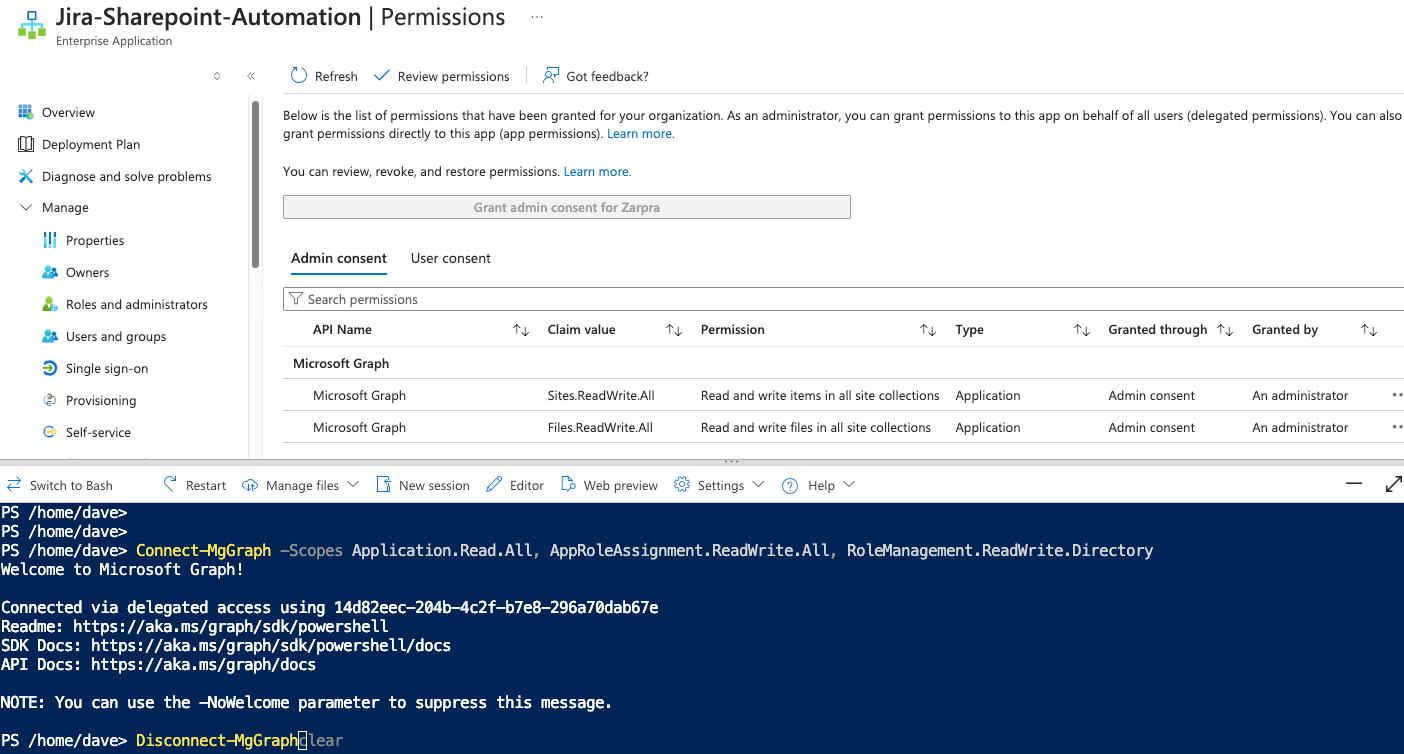Click the Refresh icon in toolbar
This screenshot has height=754, width=1404.
coord(299,76)
